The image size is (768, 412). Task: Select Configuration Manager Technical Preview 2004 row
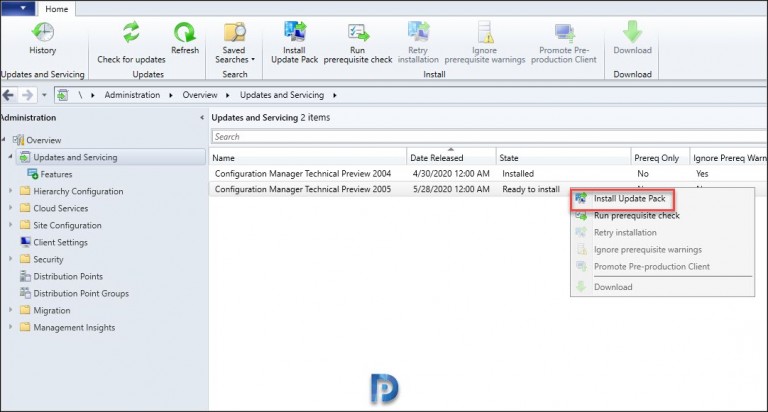[488, 173]
